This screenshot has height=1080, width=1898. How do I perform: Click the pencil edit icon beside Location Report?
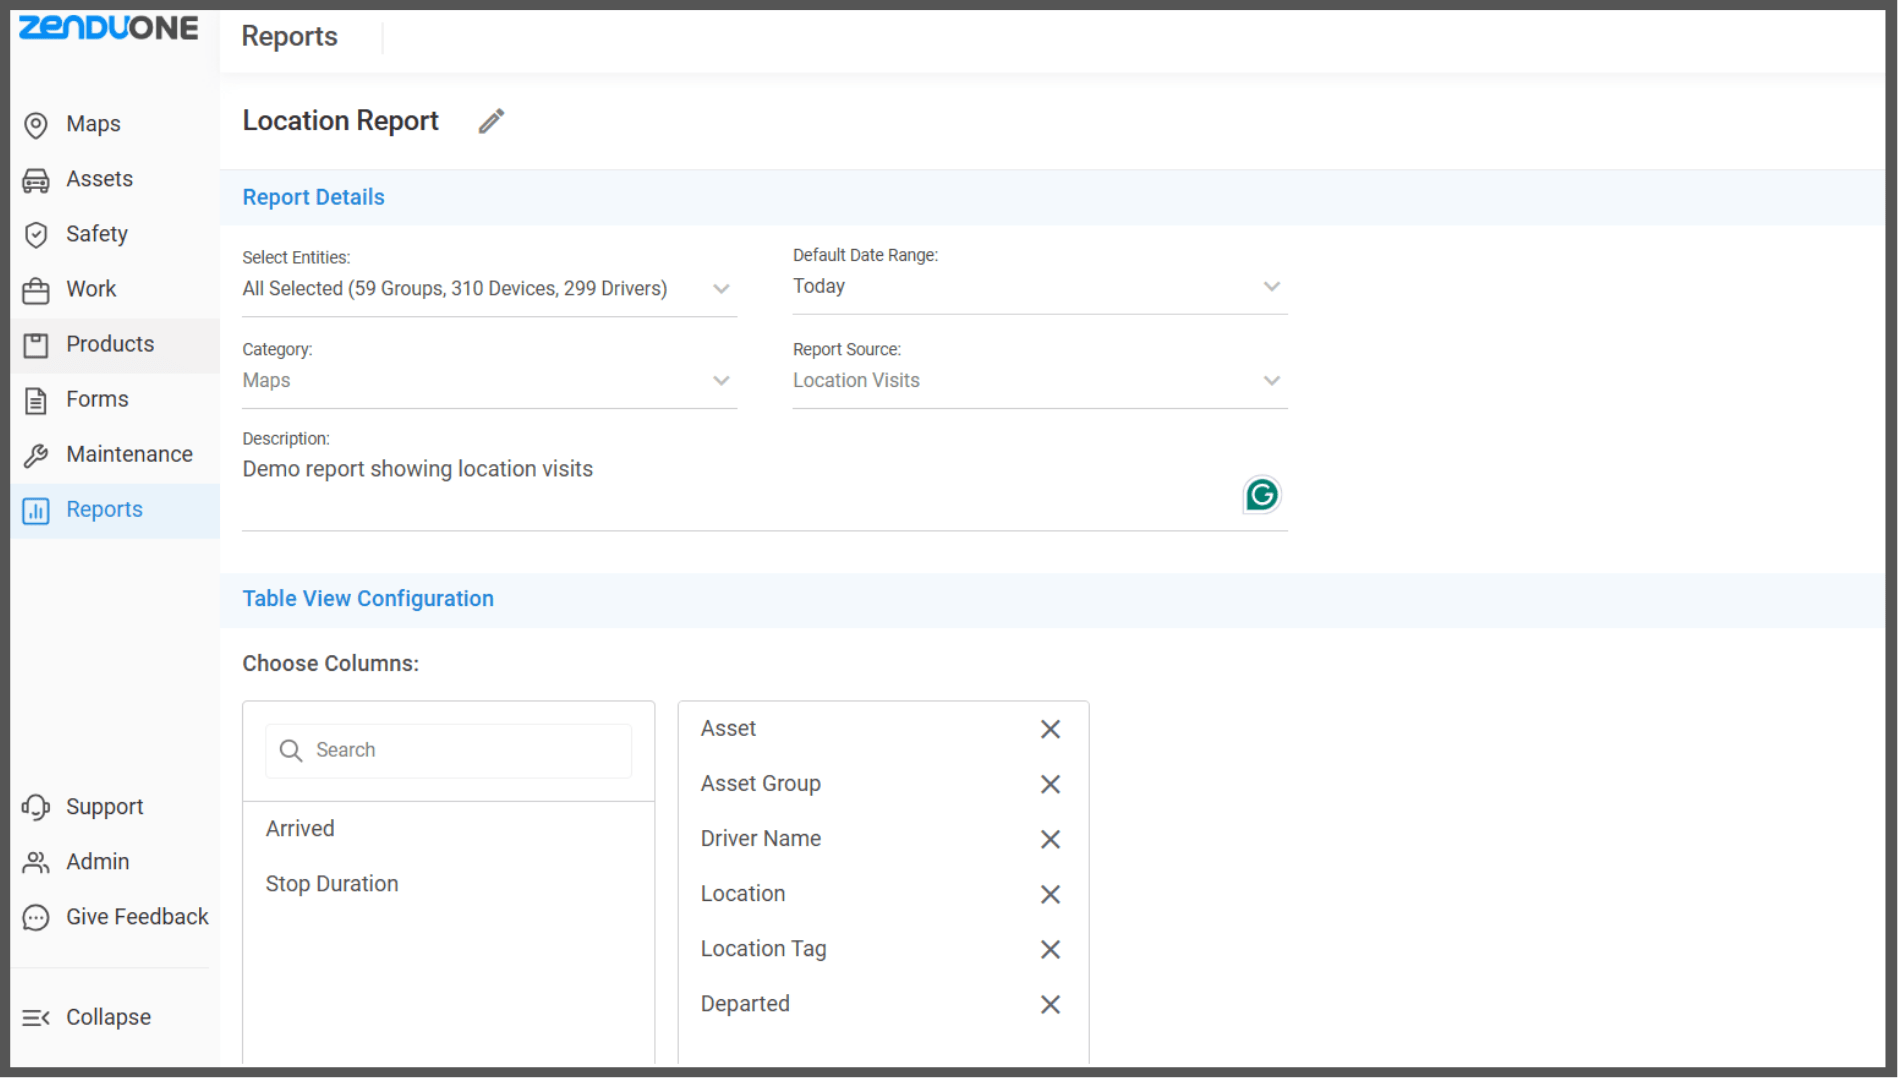(491, 121)
